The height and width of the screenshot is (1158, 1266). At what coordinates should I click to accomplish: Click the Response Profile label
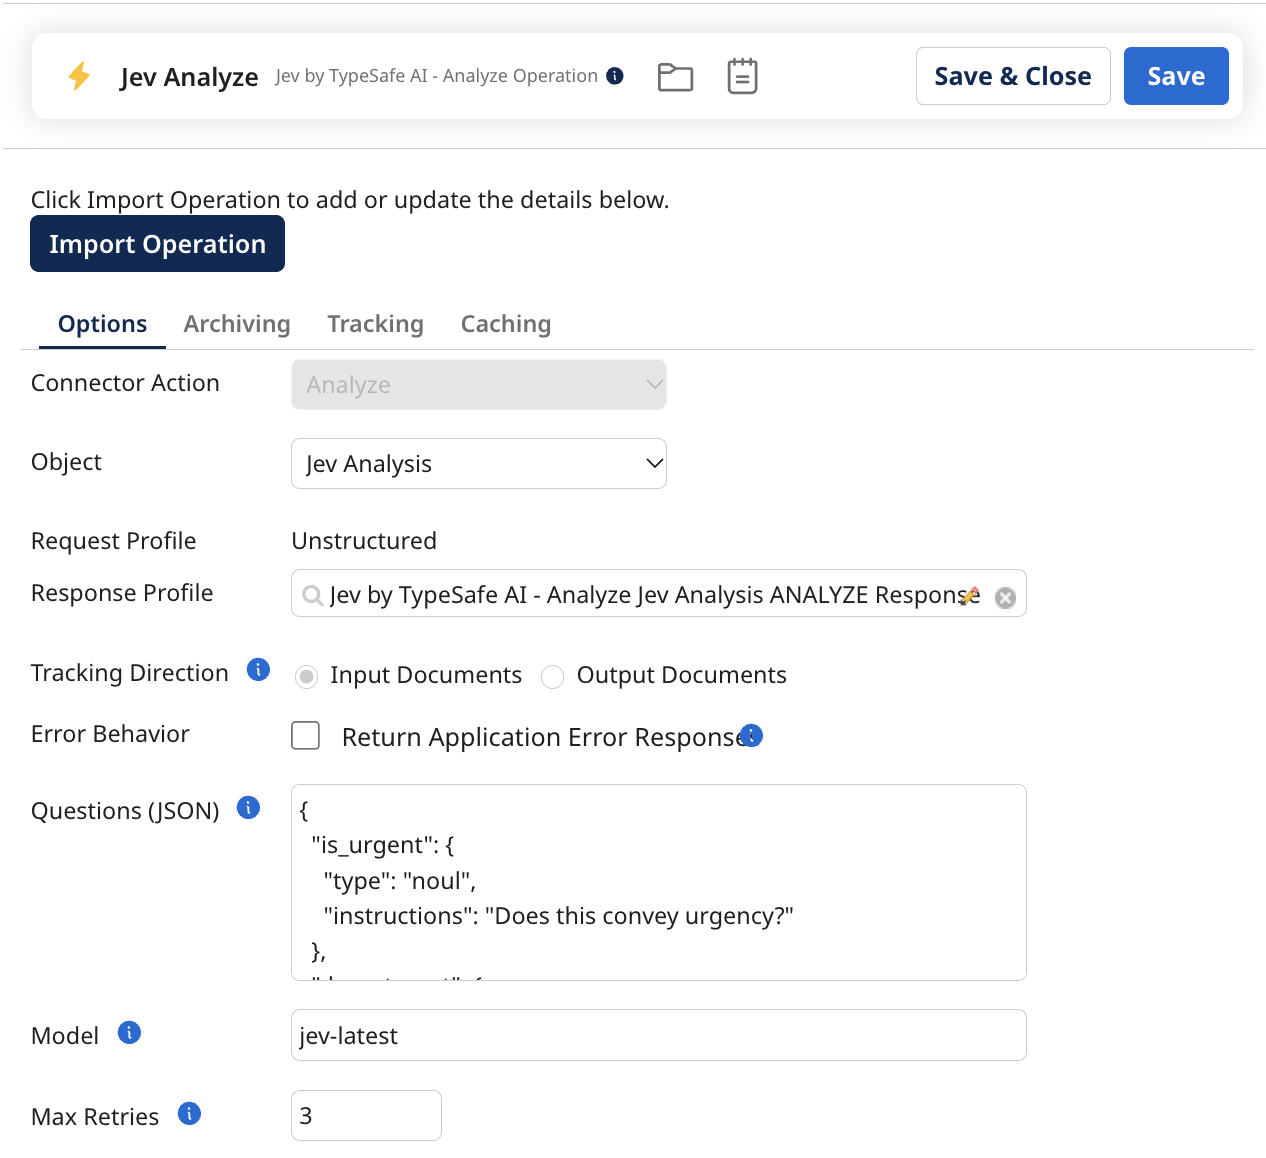pyautogui.click(x=122, y=593)
